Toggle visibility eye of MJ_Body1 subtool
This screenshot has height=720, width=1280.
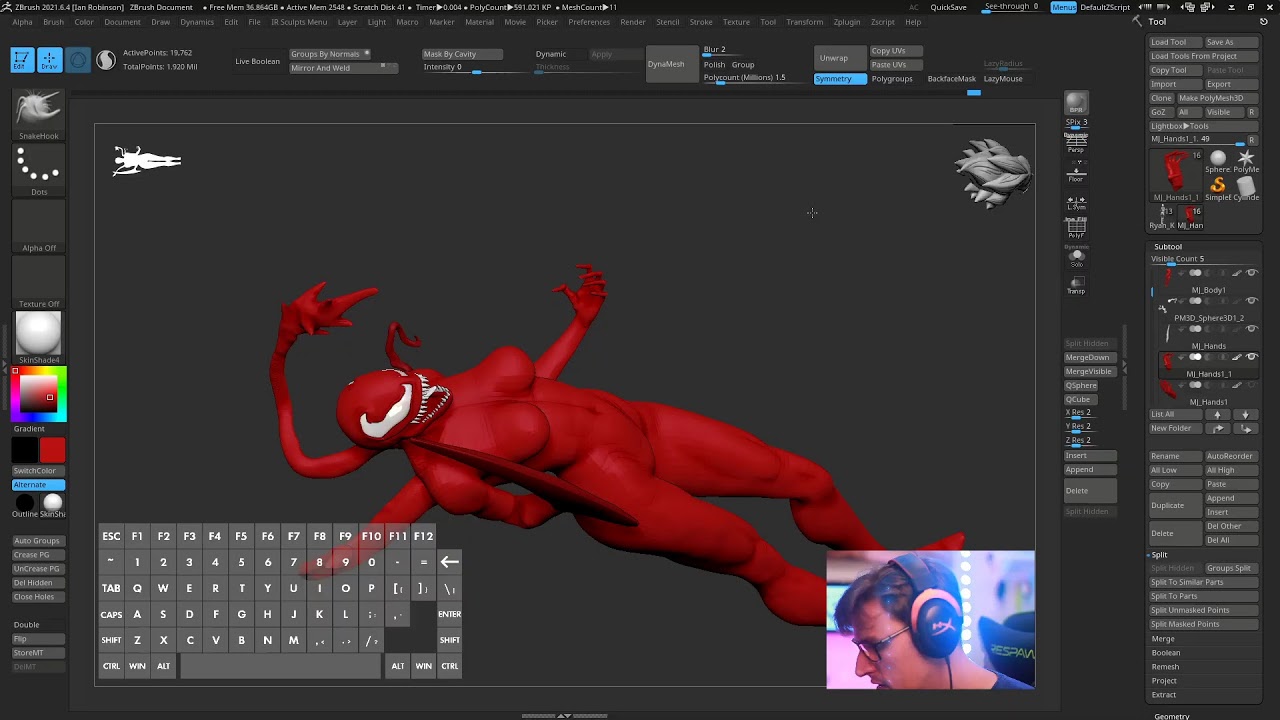pyautogui.click(x=1251, y=273)
